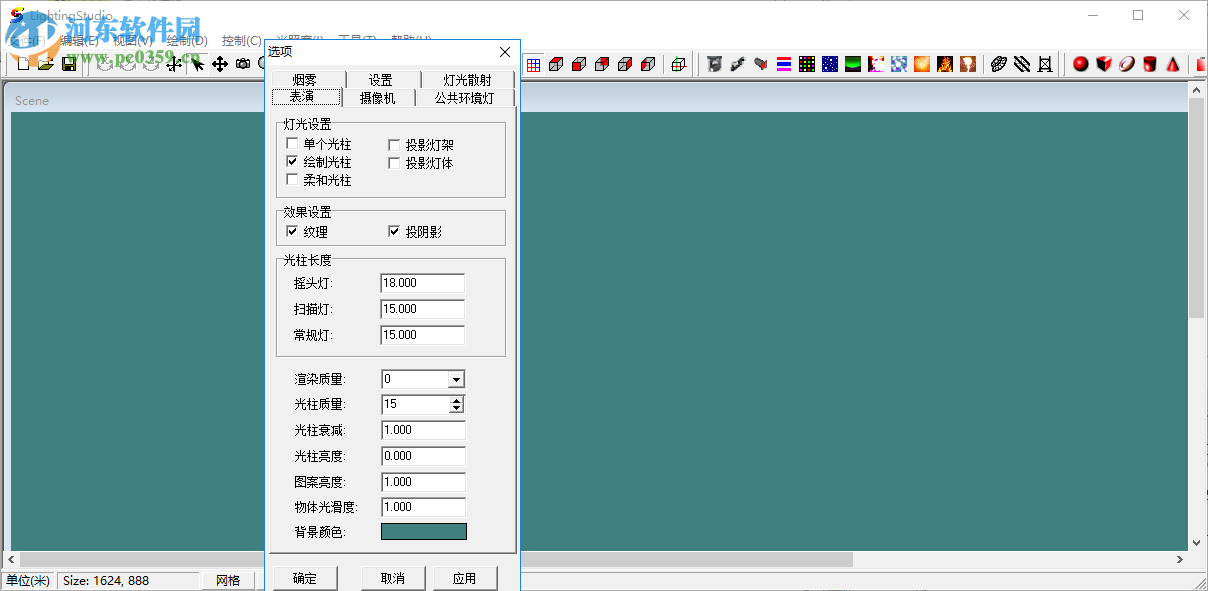The width and height of the screenshot is (1208, 591).
Task: Enable the 投影灯架 checkbox
Action: click(394, 143)
